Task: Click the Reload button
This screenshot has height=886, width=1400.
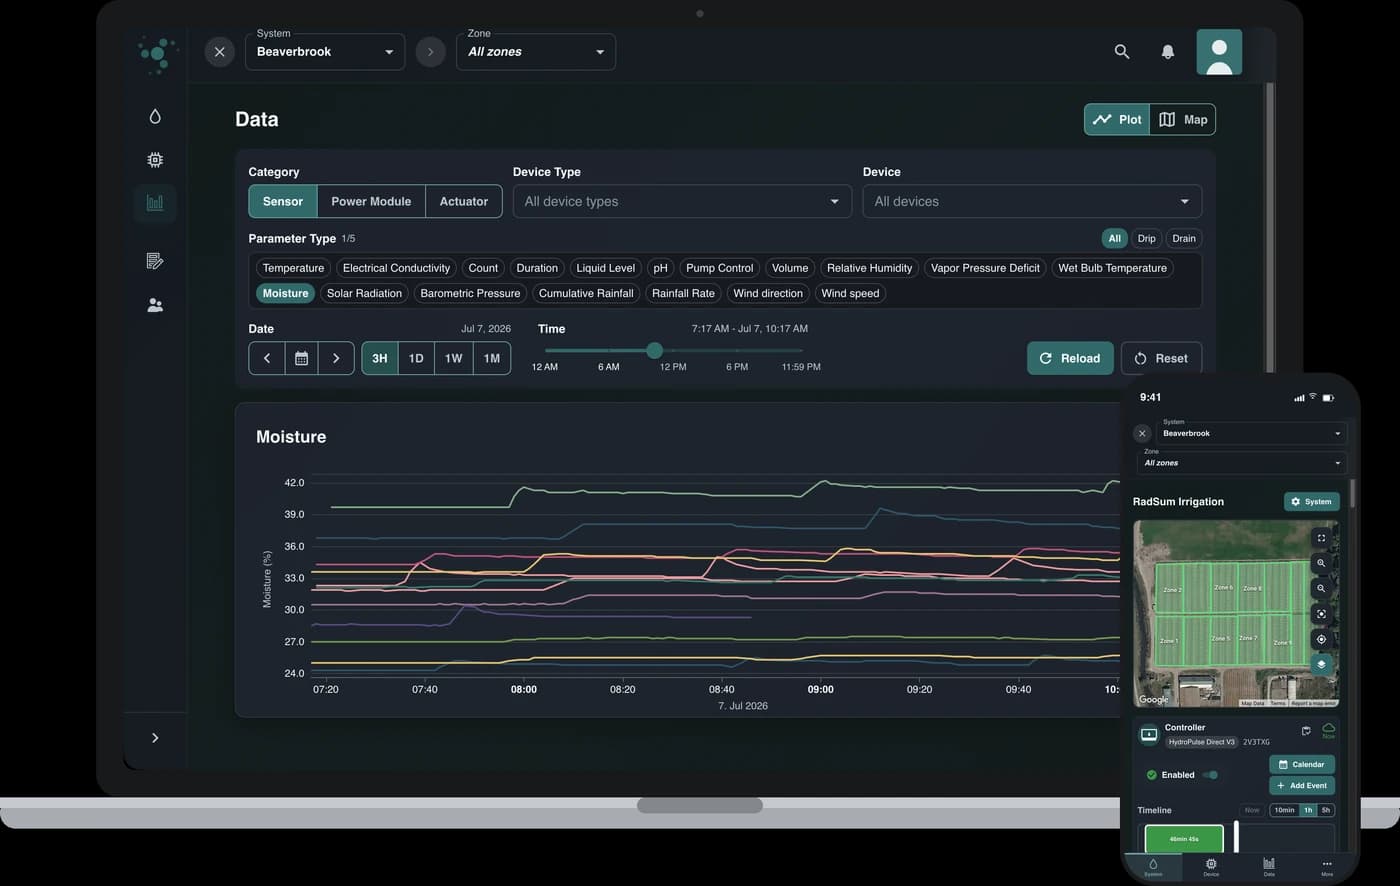Action: (1070, 358)
